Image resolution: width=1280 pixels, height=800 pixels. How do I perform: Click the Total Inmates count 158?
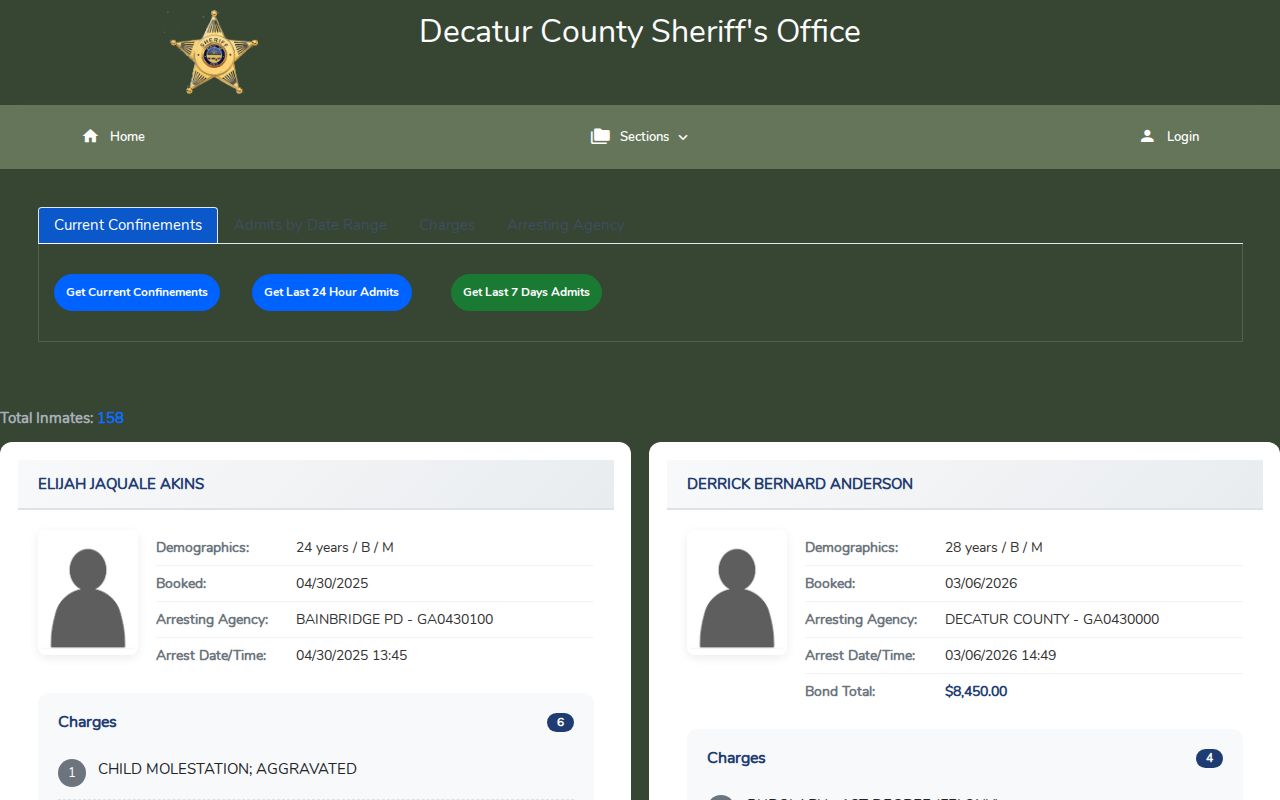pyautogui.click(x=110, y=418)
